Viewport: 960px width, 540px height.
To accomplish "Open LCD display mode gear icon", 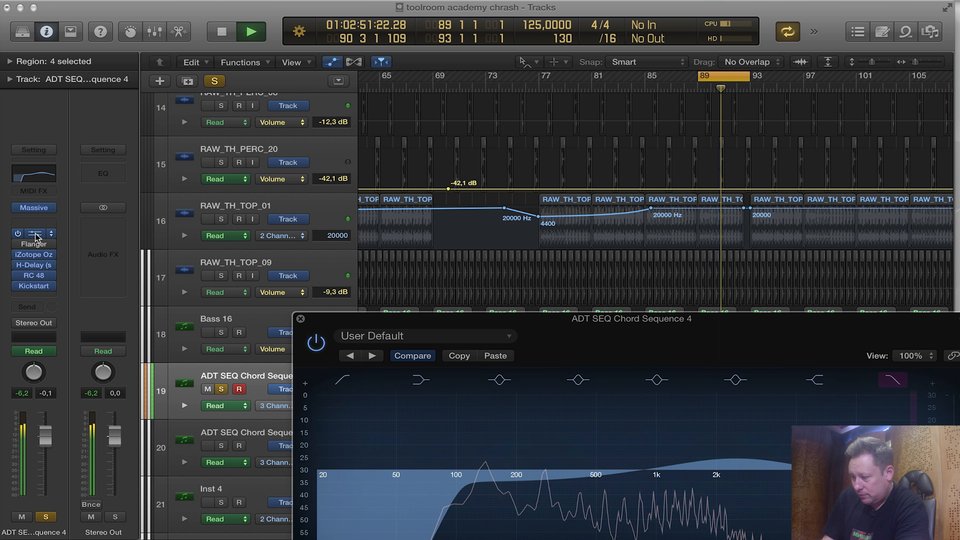I will (299, 31).
